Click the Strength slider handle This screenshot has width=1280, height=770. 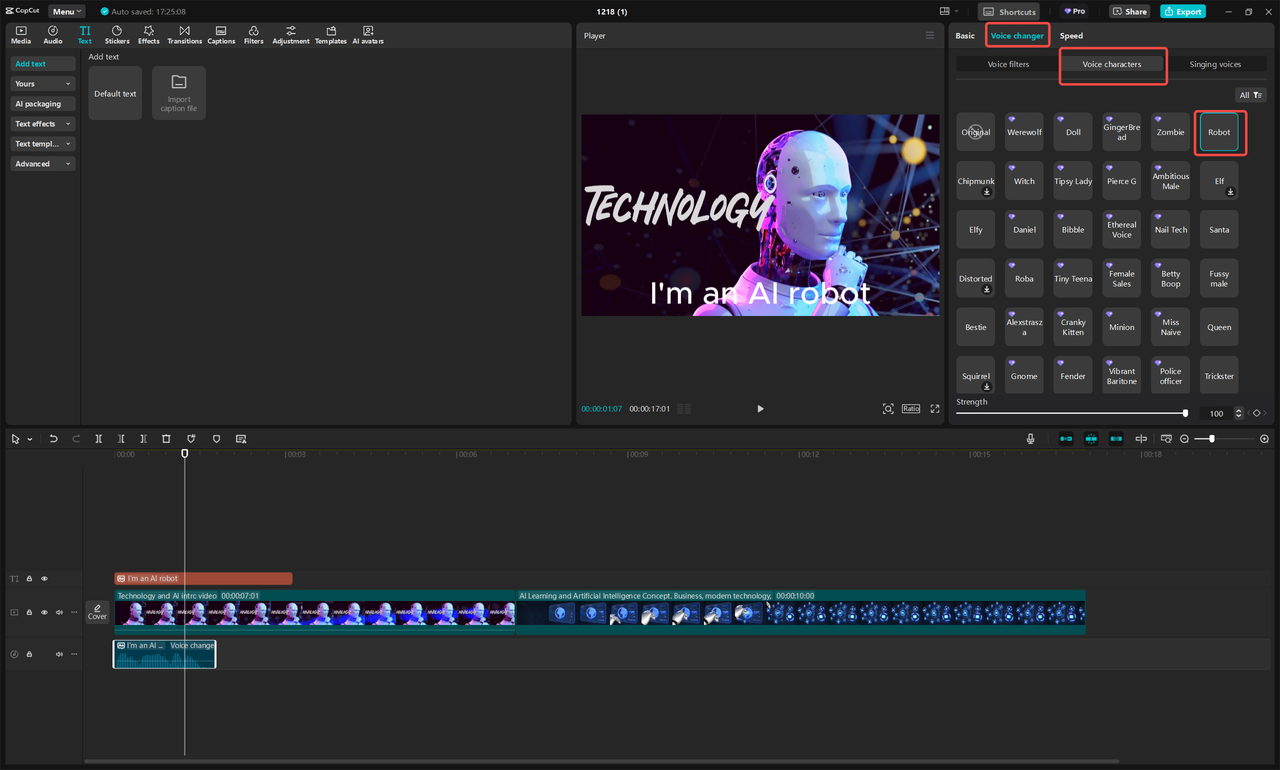coord(1185,413)
